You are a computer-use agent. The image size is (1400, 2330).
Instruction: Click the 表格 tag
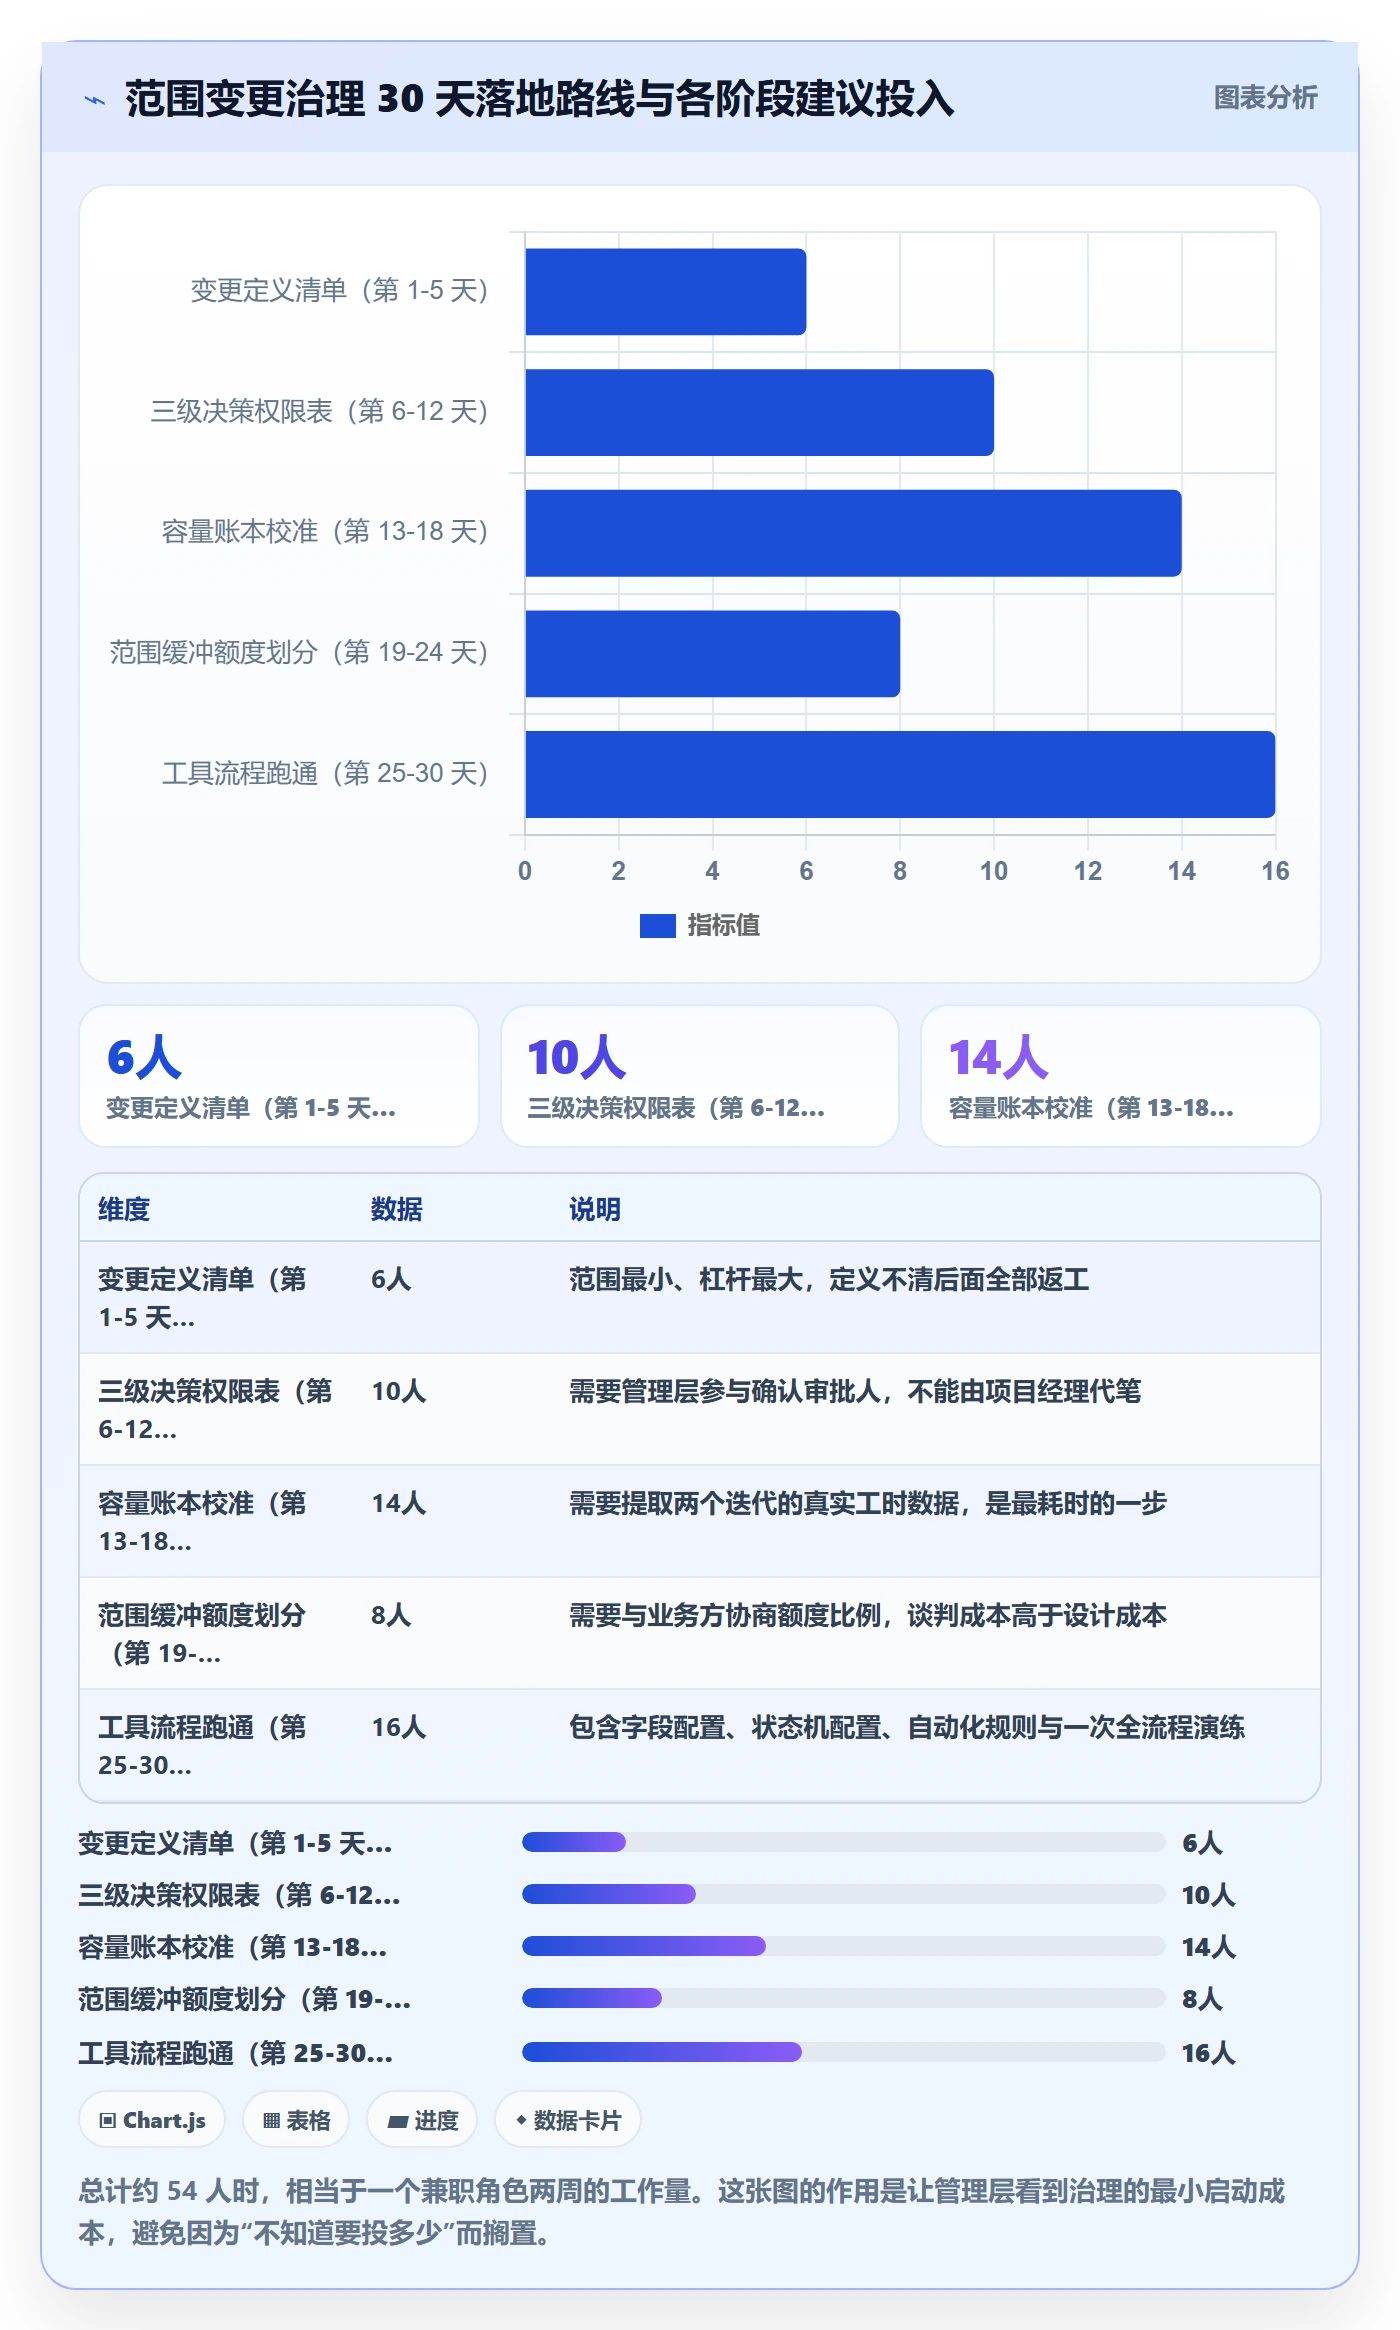click(296, 2120)
